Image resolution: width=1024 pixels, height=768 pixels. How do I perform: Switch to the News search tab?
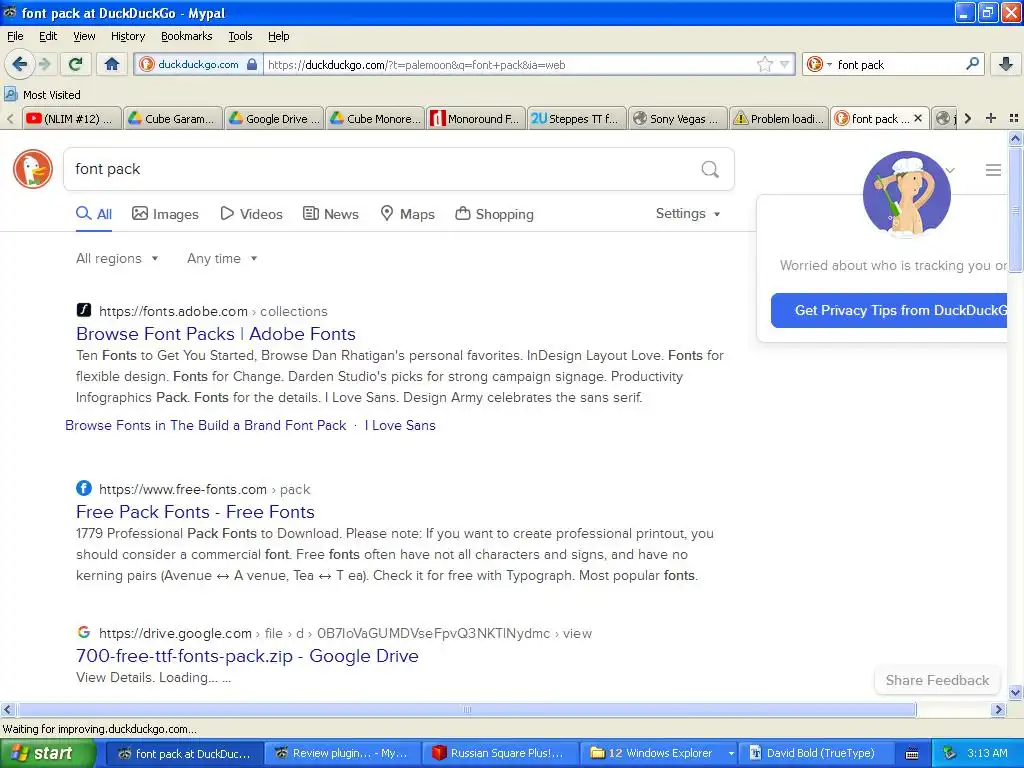(330, 214)
